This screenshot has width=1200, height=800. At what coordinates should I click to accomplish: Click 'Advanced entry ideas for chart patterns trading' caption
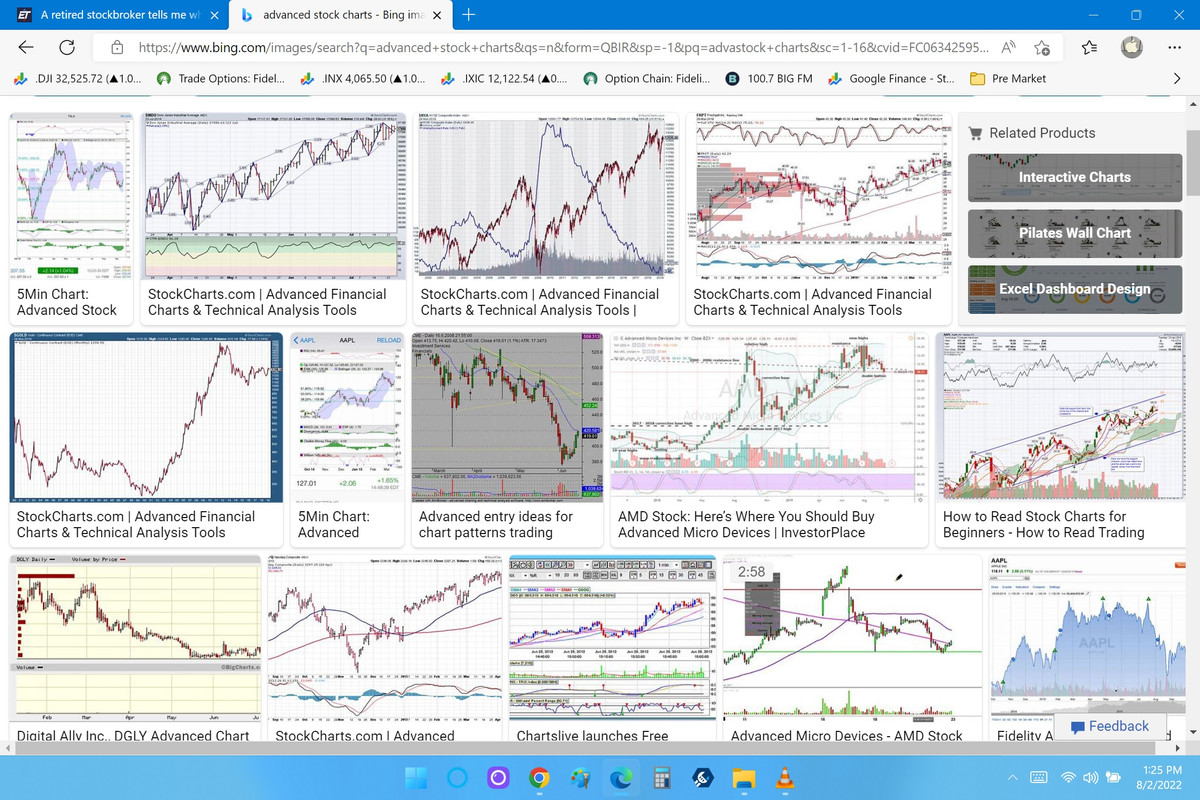(496, 524)
